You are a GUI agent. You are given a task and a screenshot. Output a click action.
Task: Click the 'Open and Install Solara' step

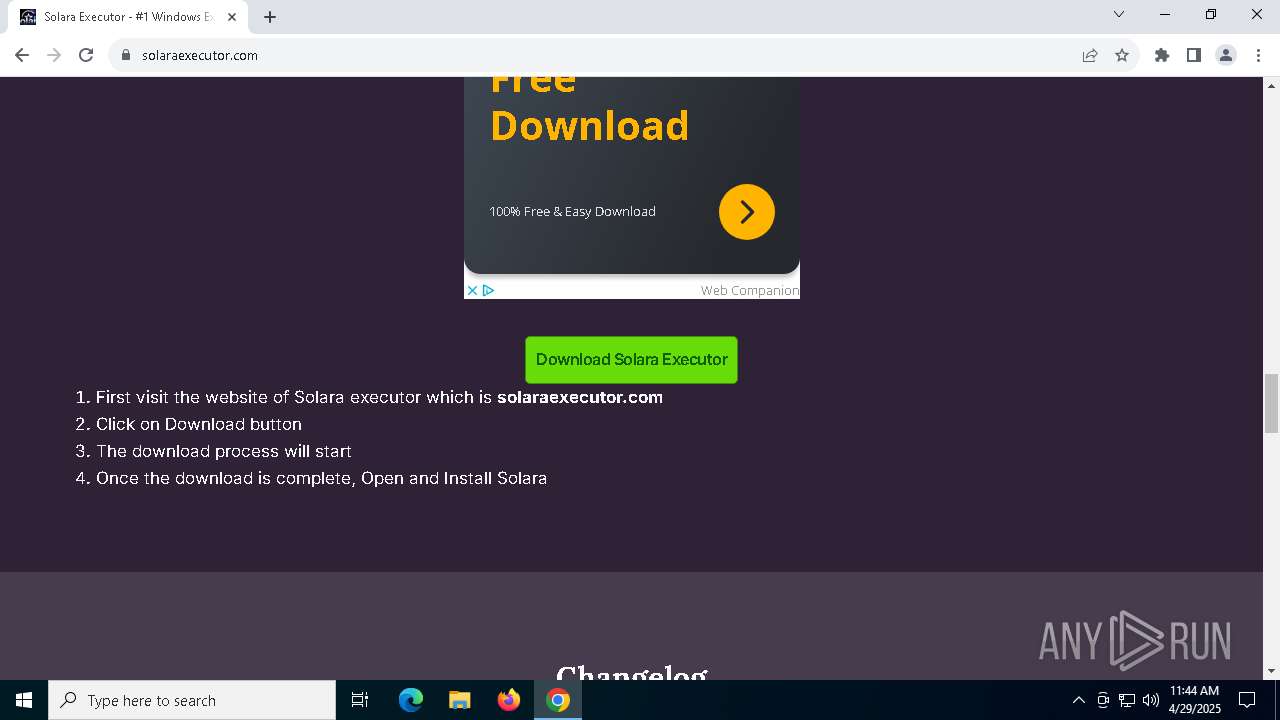click(x=454, y=478)
